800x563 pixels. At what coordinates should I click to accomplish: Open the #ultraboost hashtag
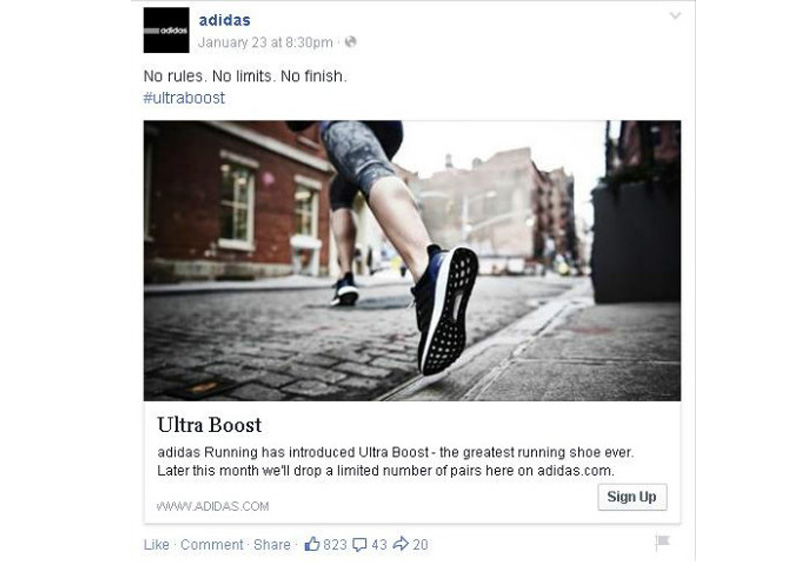184,98
